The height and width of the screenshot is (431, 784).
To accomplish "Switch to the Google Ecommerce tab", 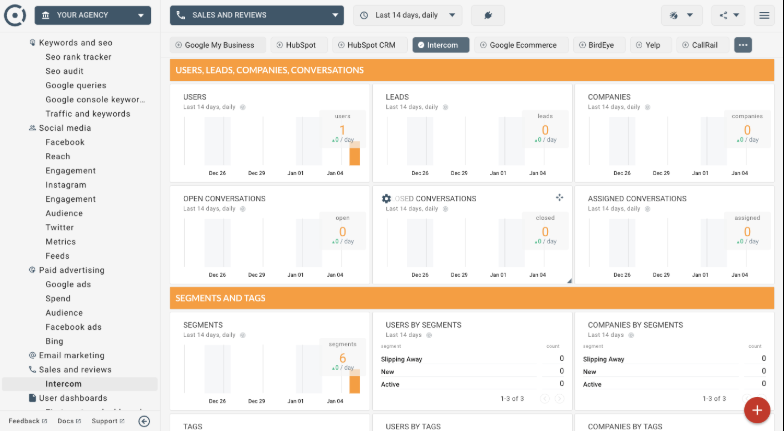I will coord(522,45).
